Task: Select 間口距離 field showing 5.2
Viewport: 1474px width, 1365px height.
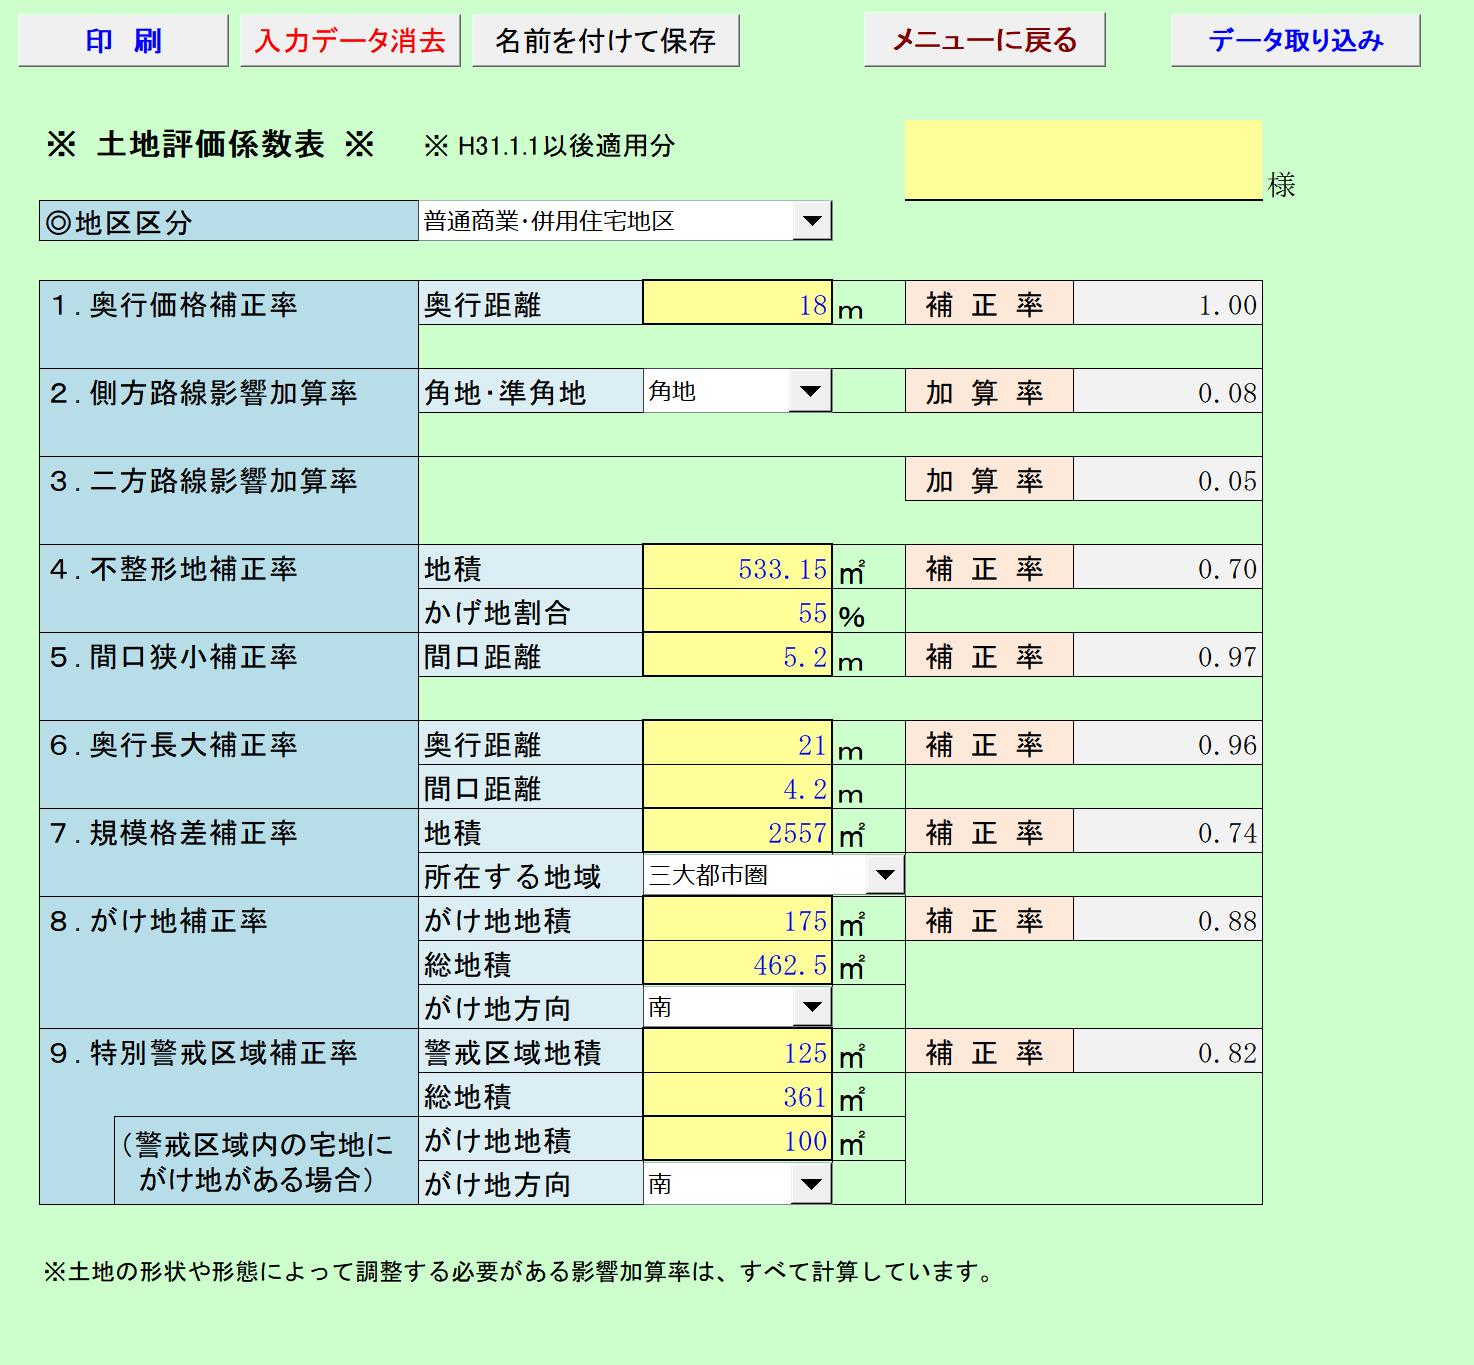Action: [737, 655]
